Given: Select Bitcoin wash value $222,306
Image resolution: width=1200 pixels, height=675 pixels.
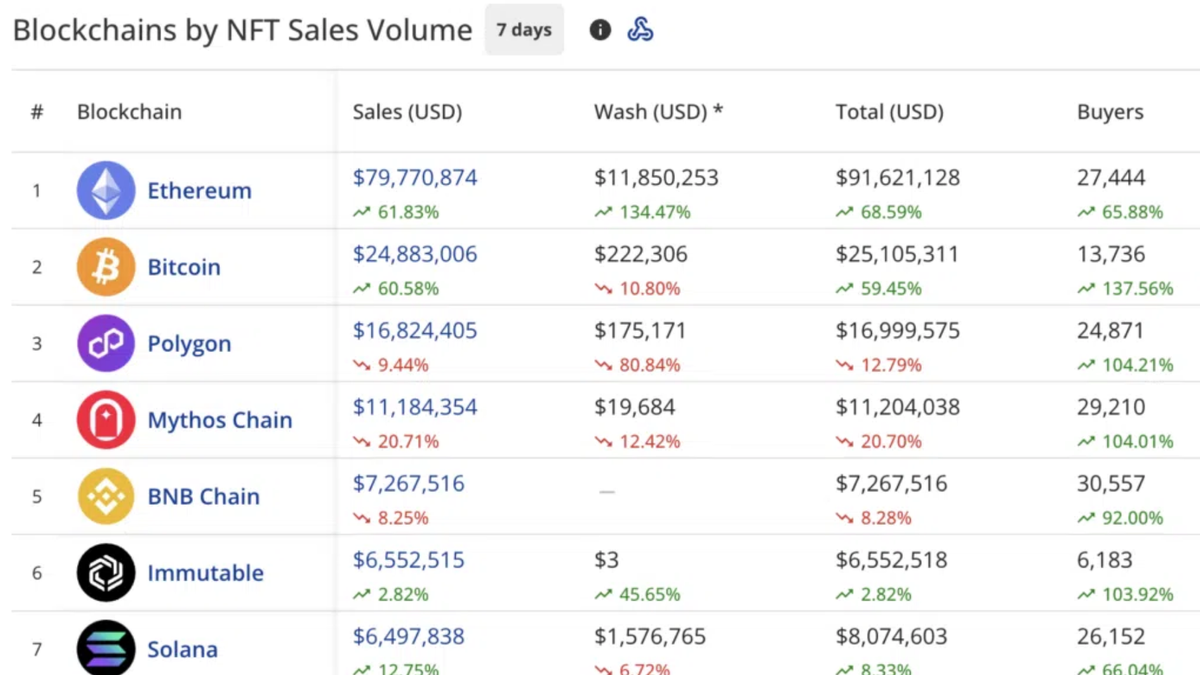Looking at the screenshot, I should (x=641, y=254).
